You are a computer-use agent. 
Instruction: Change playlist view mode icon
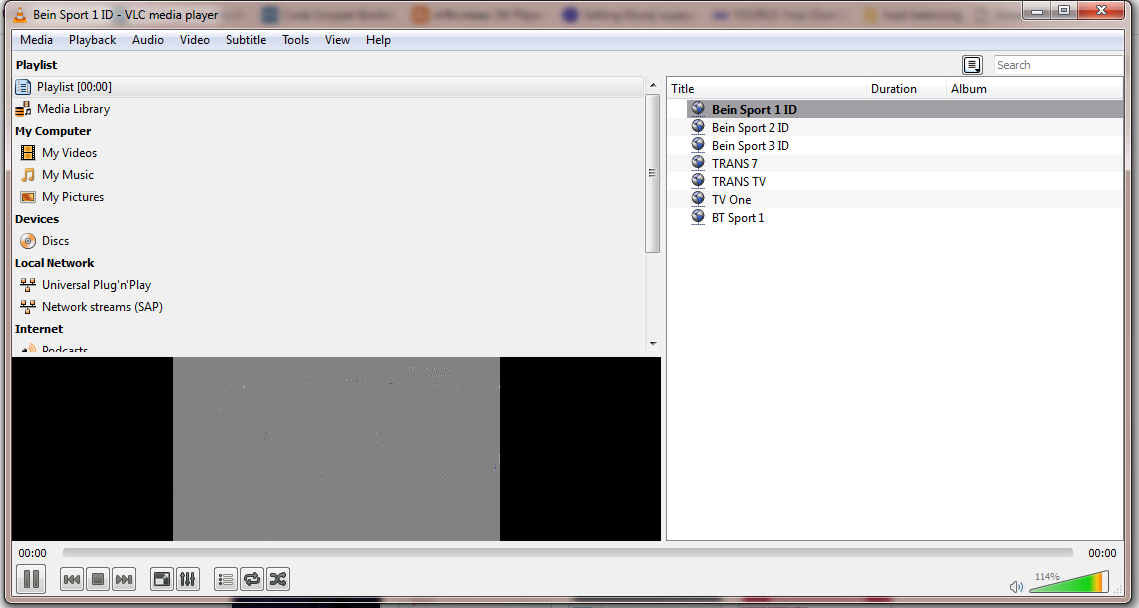(x=972, y=65)
